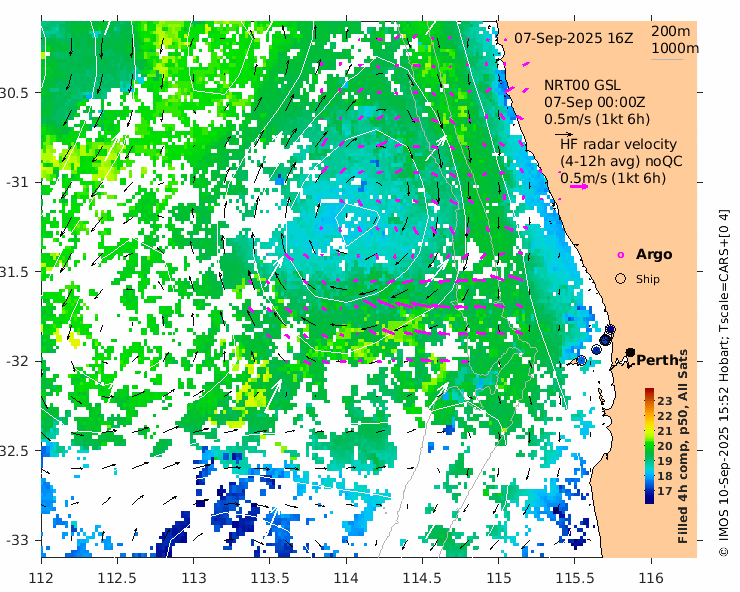740x592 pixels.
Task: Click the '1000m' depth contour label
Action: point(675,49)
